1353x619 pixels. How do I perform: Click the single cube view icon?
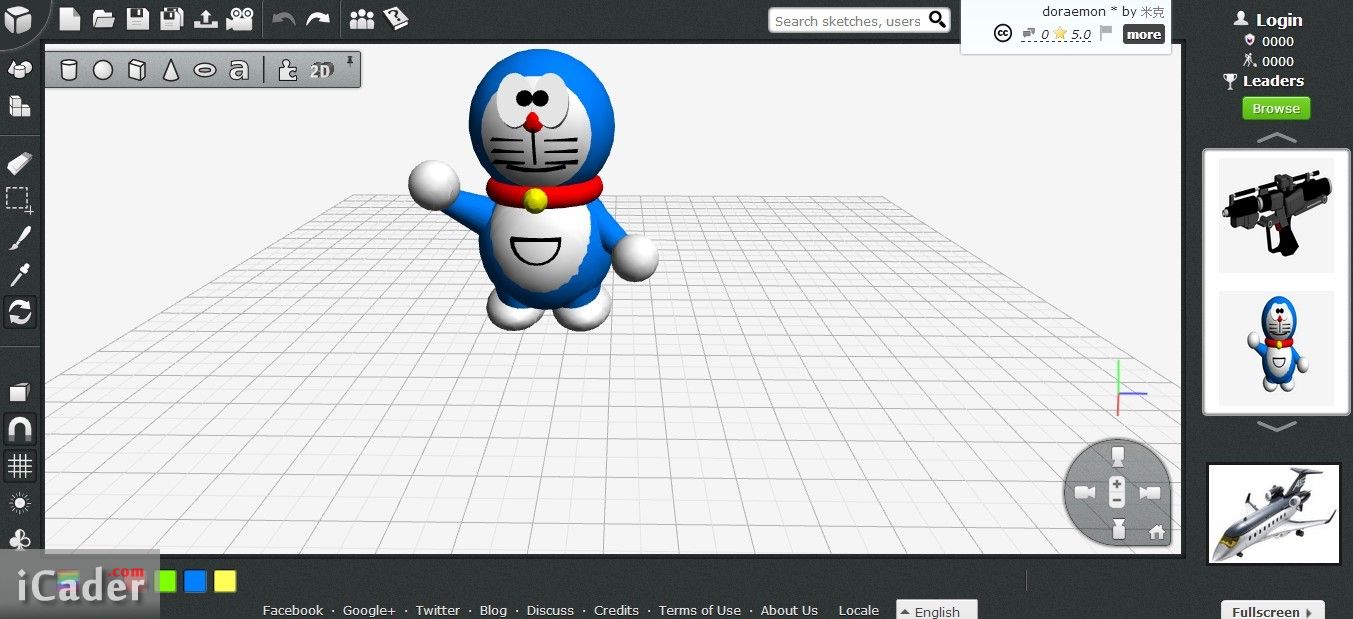coord(20,391)
